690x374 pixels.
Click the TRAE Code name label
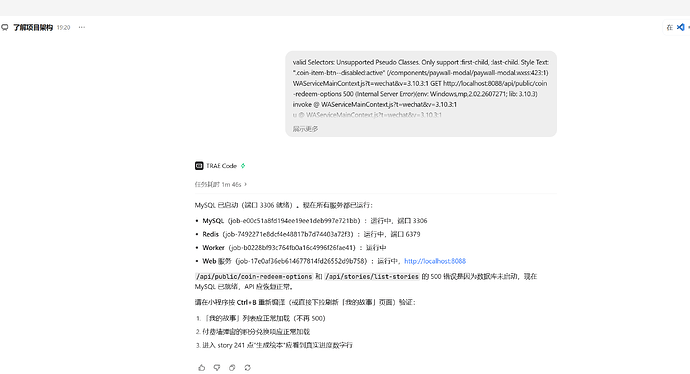(x=221, y=166)
